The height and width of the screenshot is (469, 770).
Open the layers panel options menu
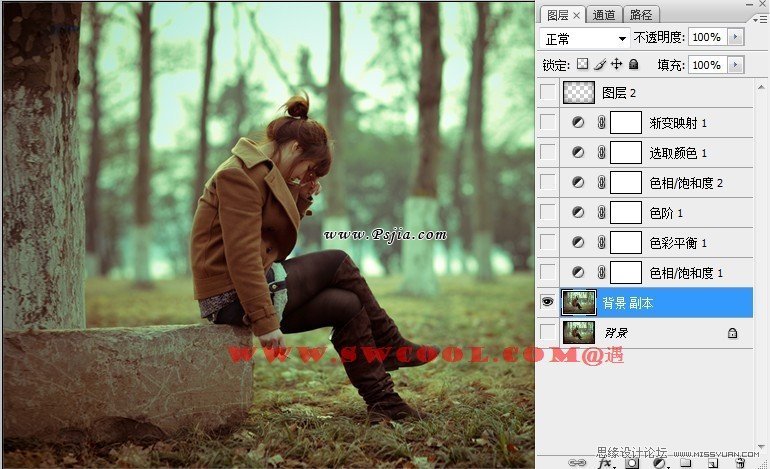[x=759, y=19]
